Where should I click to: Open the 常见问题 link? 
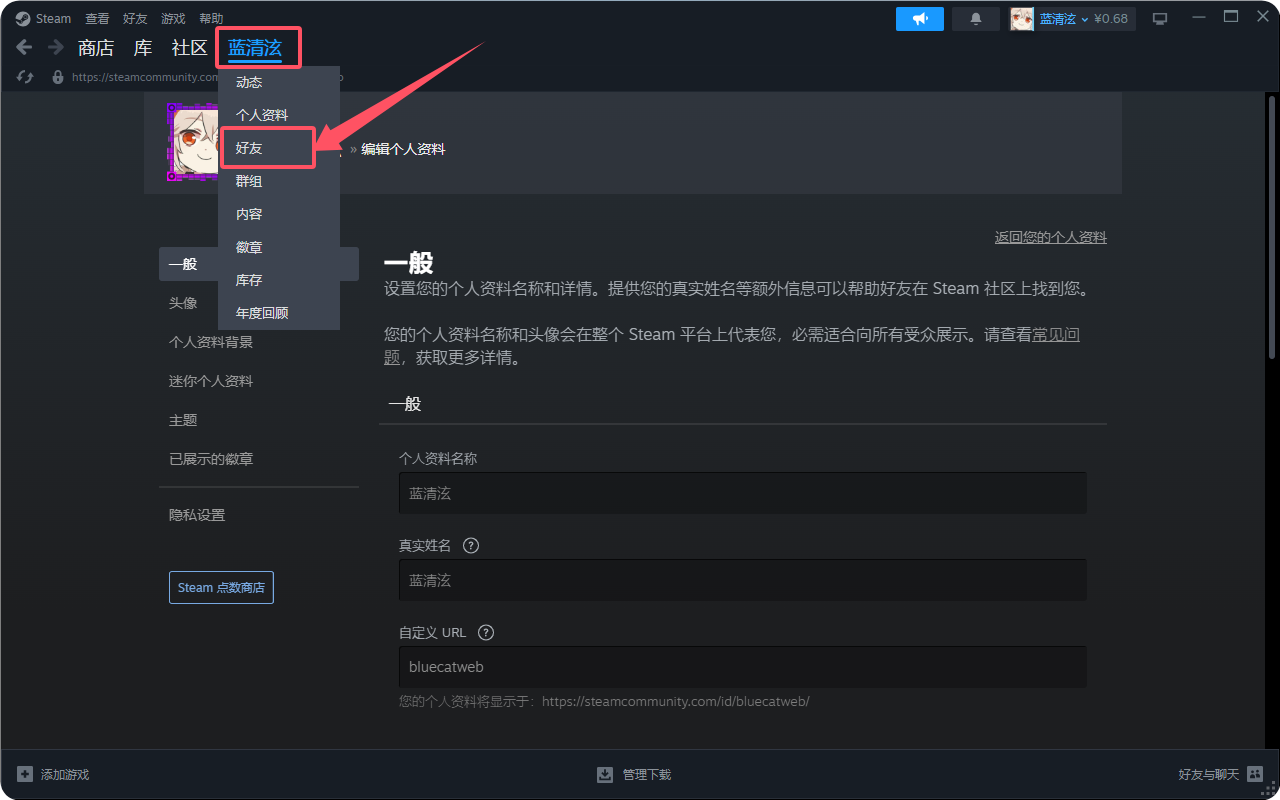tap(1056, 334)
